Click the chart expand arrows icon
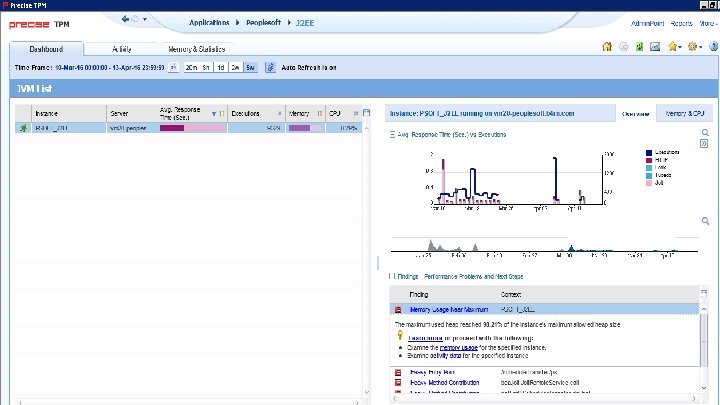720x405 pixels. click(x=704, y=144)
